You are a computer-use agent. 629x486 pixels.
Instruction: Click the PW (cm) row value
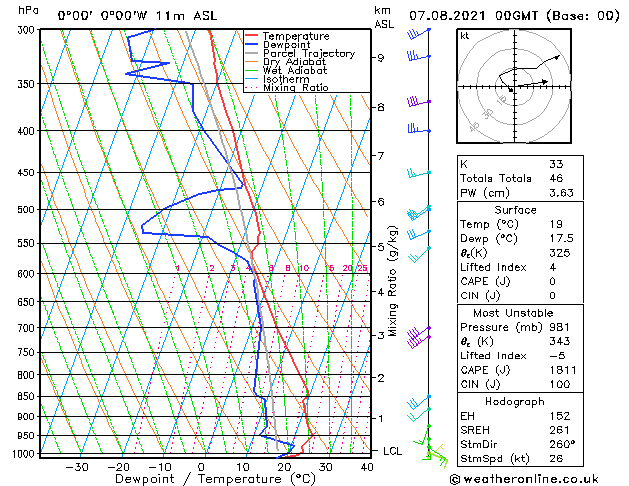[561, 193]
